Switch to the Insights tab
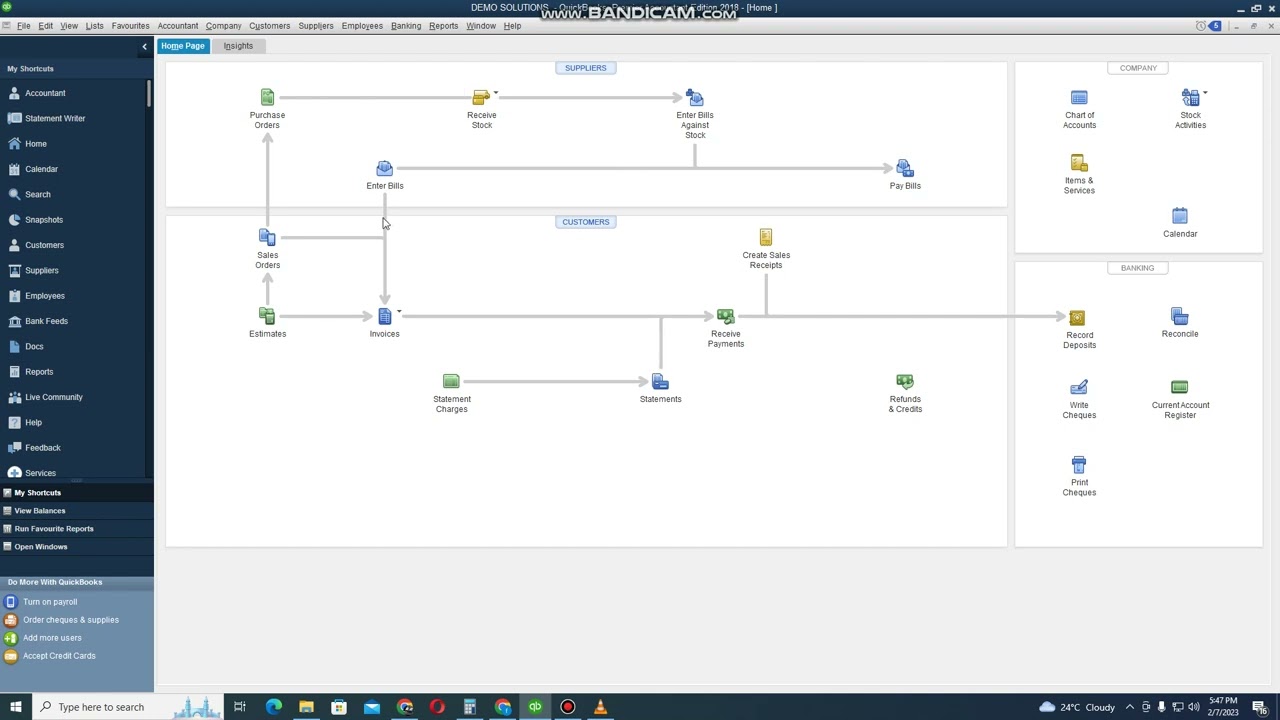The height and width of the screenshot is (720, 1280). coord(238,46)
